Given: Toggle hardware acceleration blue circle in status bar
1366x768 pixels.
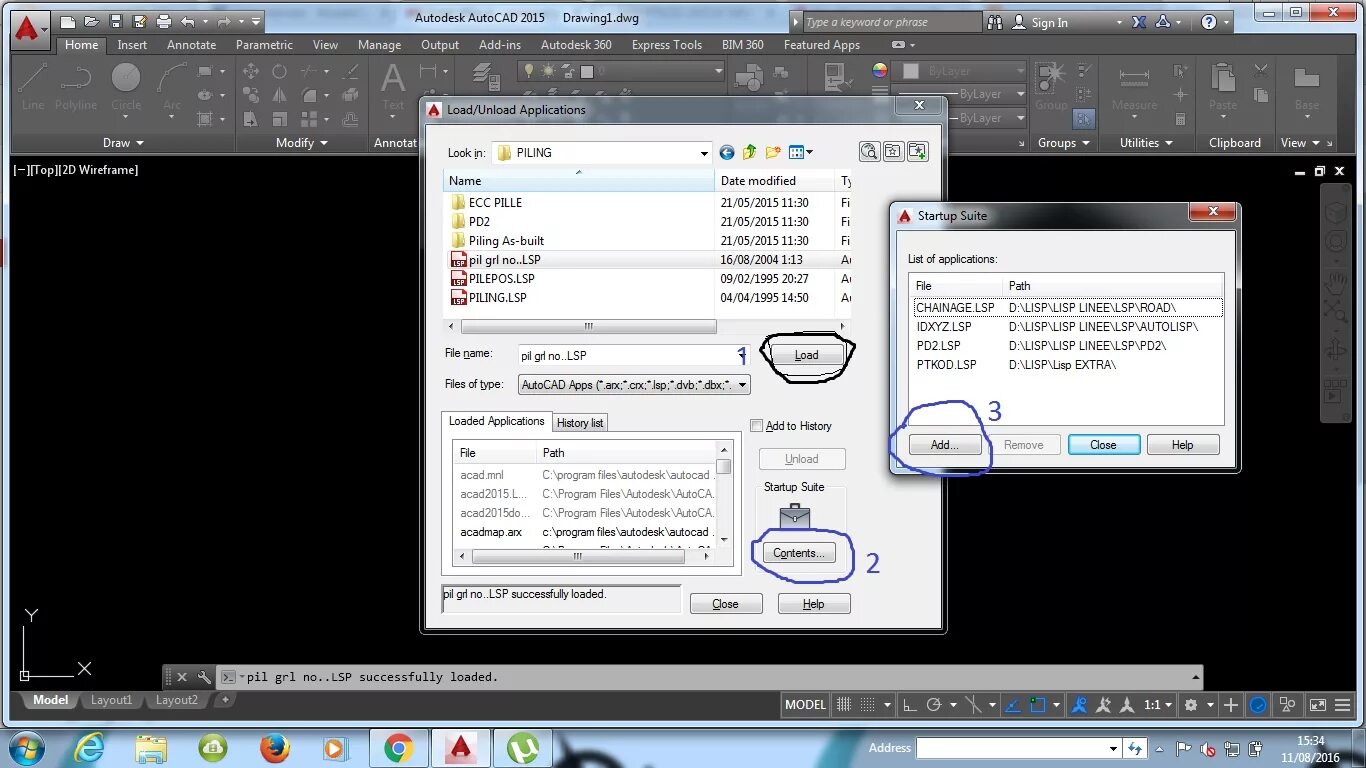Looking at the screenshot, I should pyautogui.click(x=1259, y=705).
